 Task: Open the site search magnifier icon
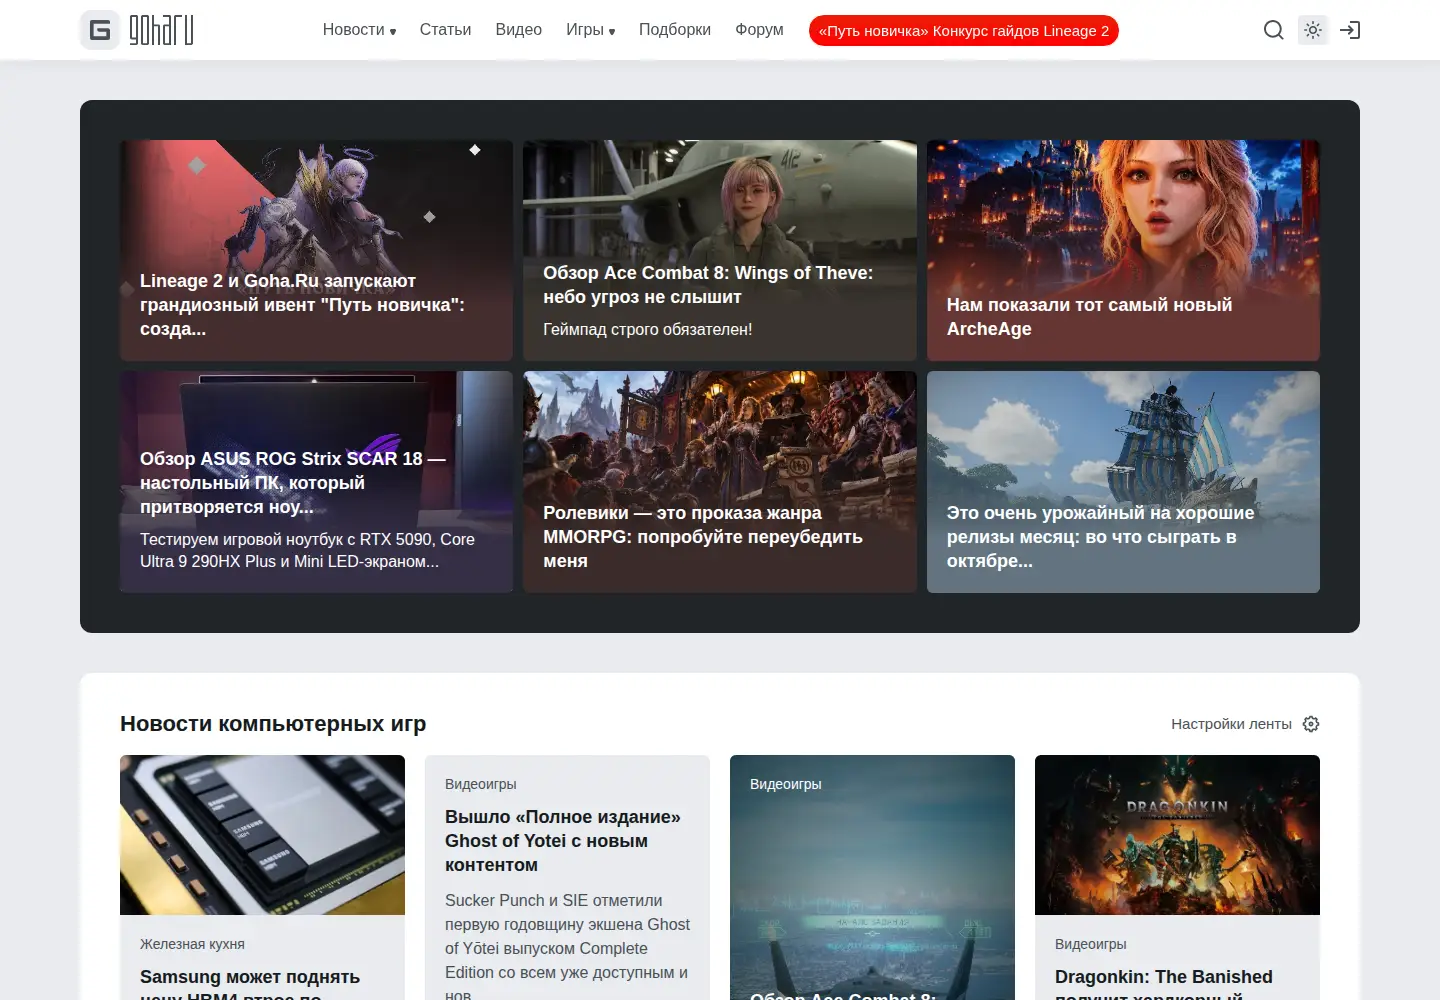click(1273, 30)
